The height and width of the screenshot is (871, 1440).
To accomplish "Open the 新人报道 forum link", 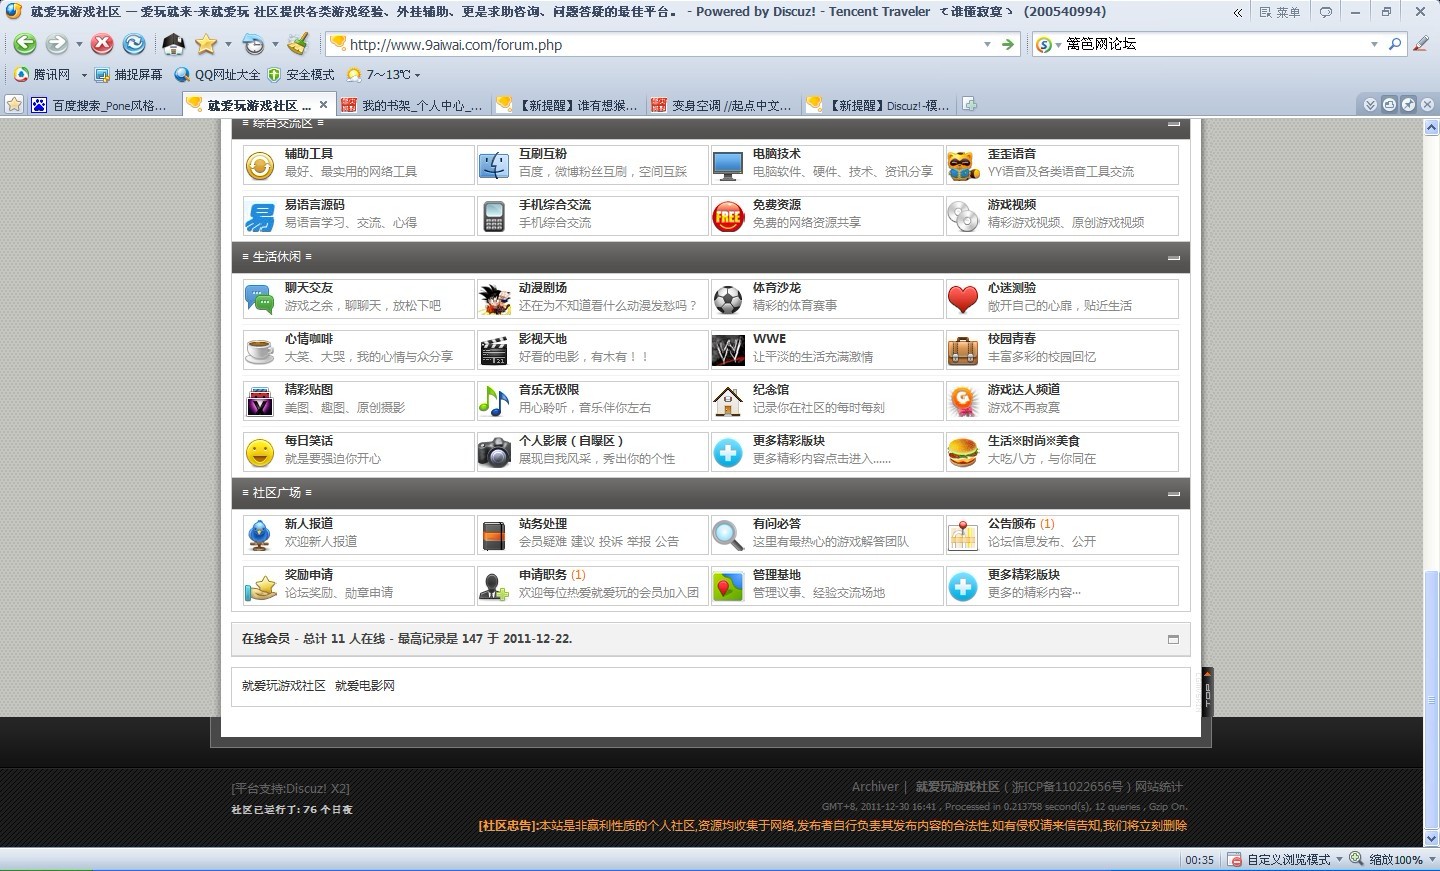I will [309, 523].
